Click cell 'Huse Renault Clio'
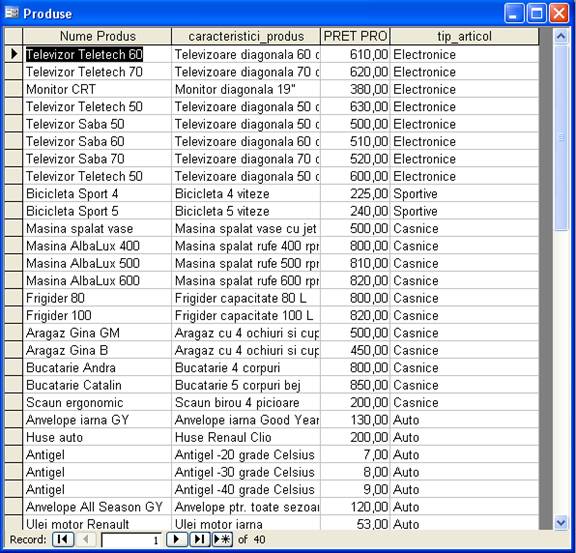 click(x=246, y=437)
